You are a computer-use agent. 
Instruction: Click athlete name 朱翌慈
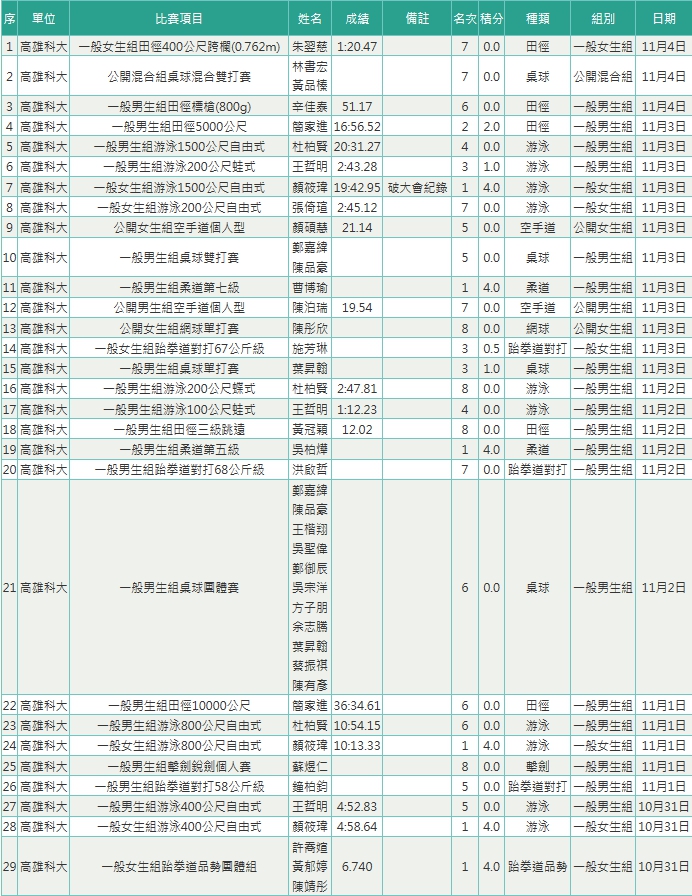coord(310,47)
